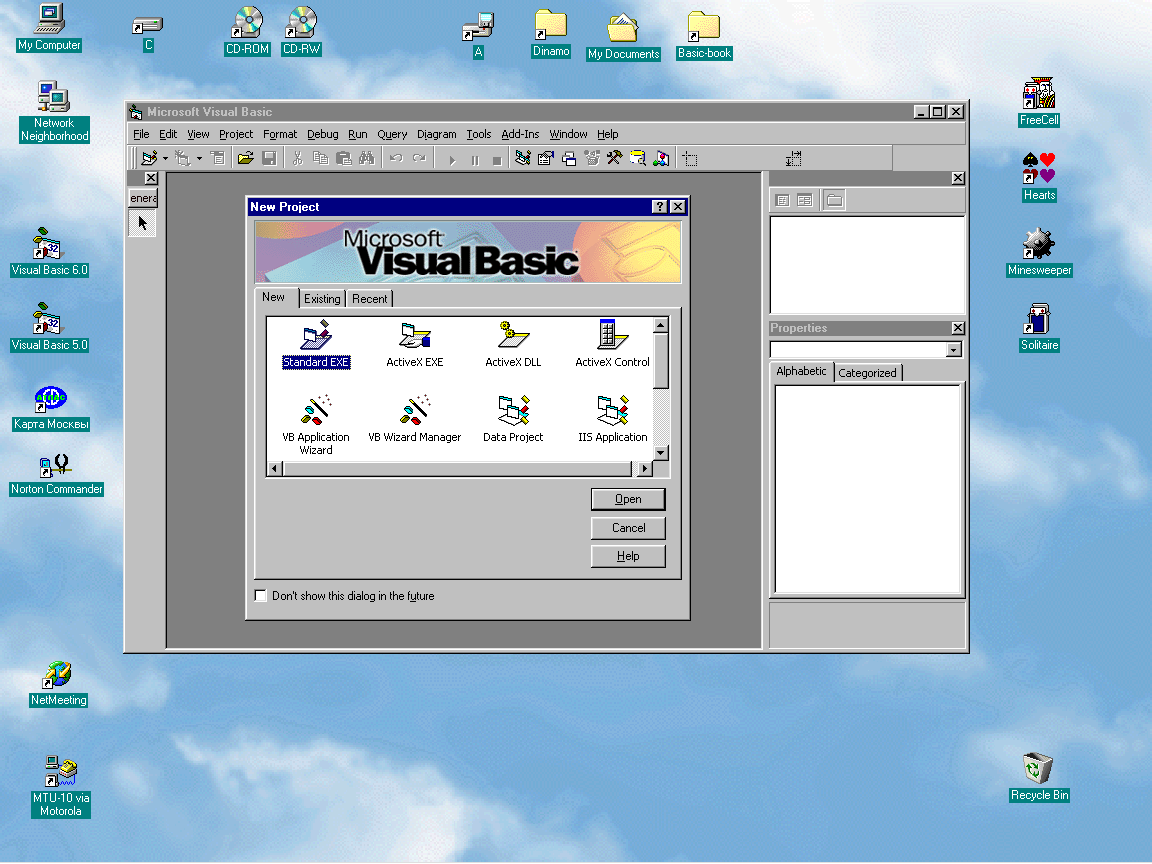Click the Redo toolbar icon
The height and width of the screenshot is (864, 1152).
tap(419, 158)
